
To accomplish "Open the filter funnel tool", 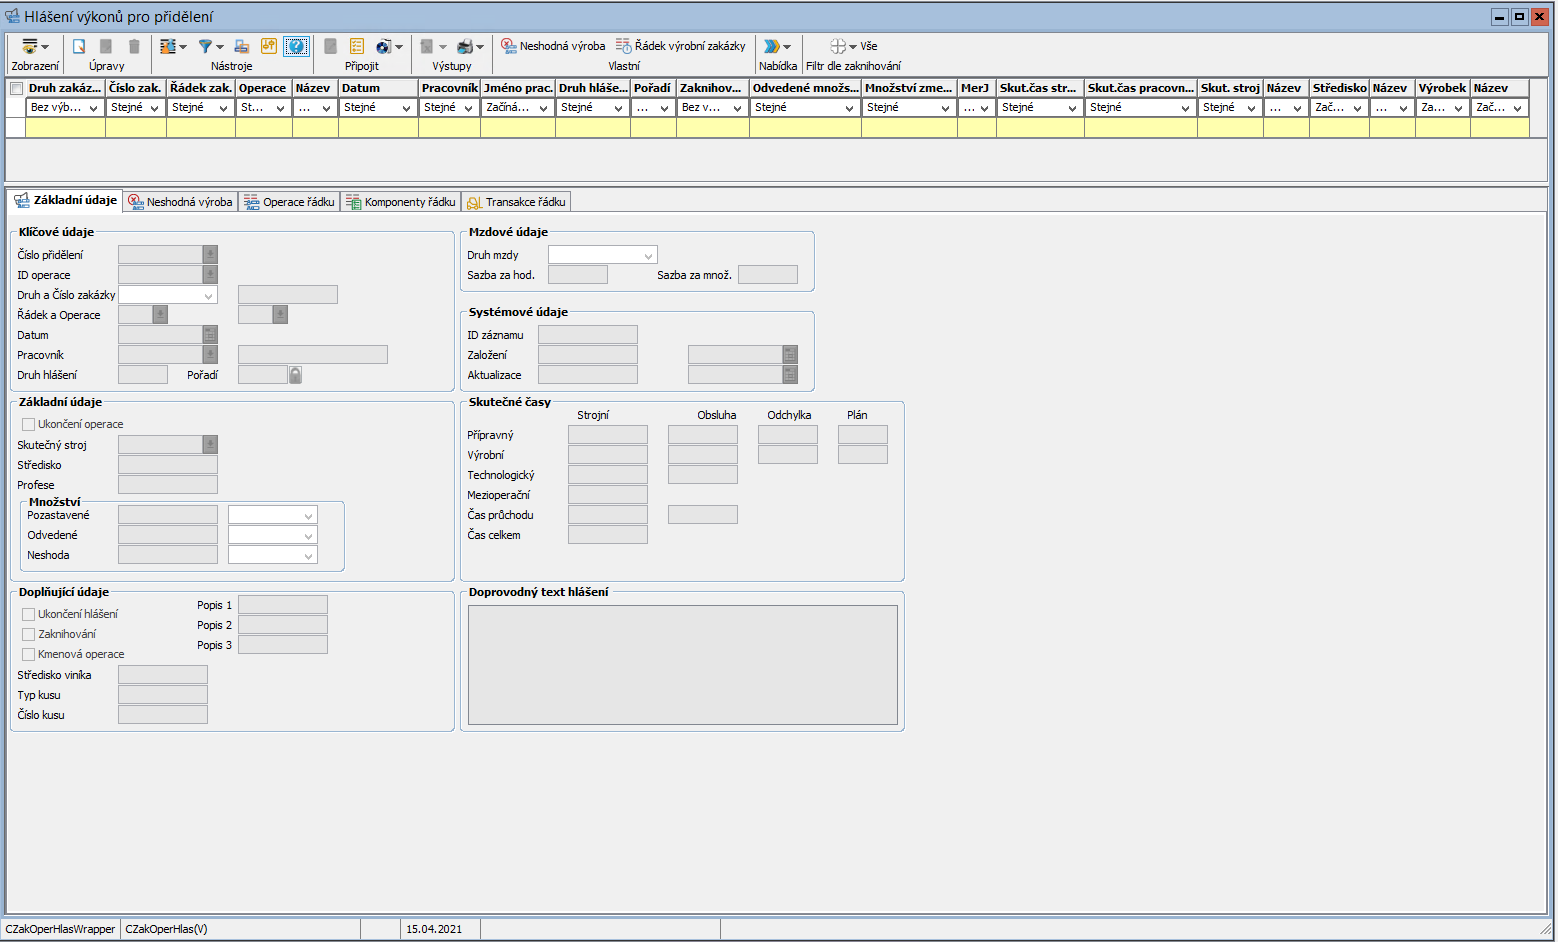I will coord(205,46).
